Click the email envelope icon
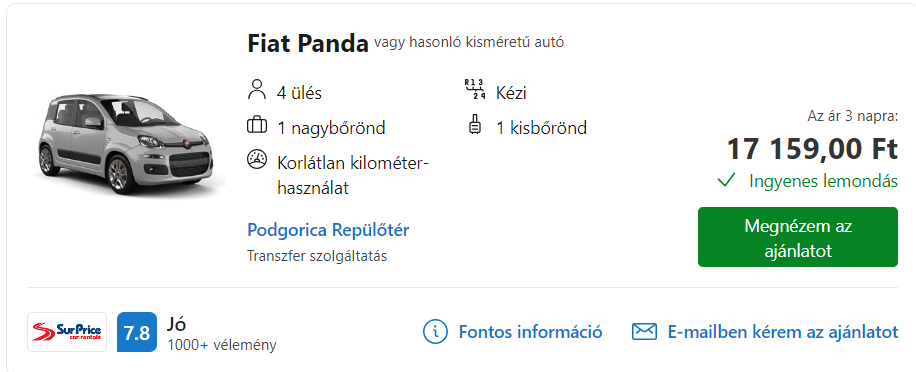The image size is (916, 372). point(644,332)
